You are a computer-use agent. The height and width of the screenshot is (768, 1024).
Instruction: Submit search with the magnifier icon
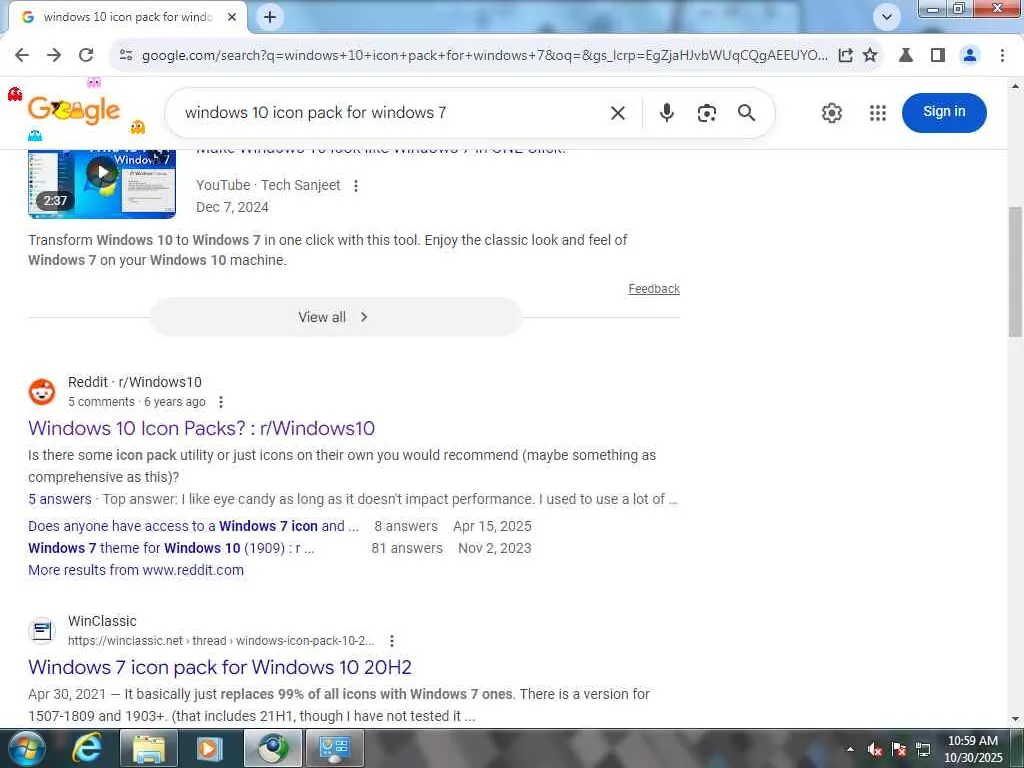(746, 113)
